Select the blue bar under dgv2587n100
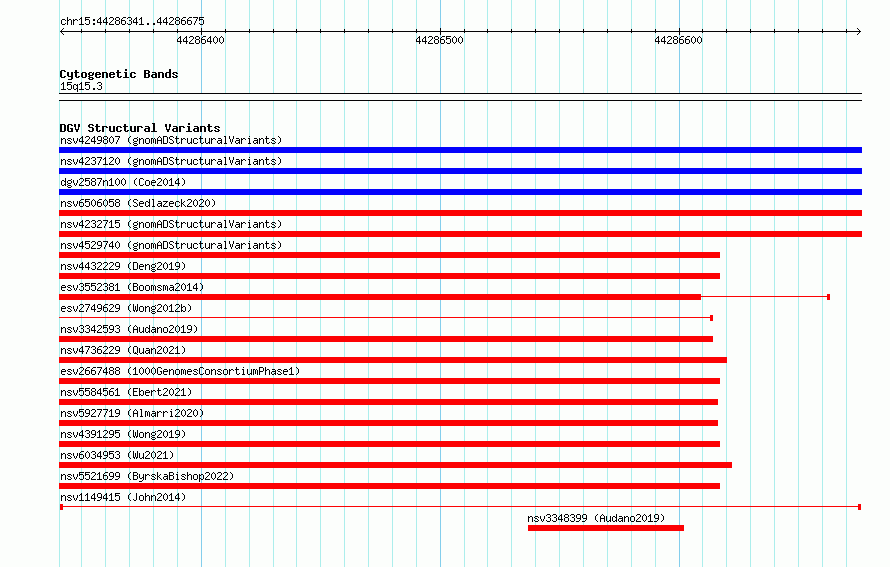 tap(460, 192)
